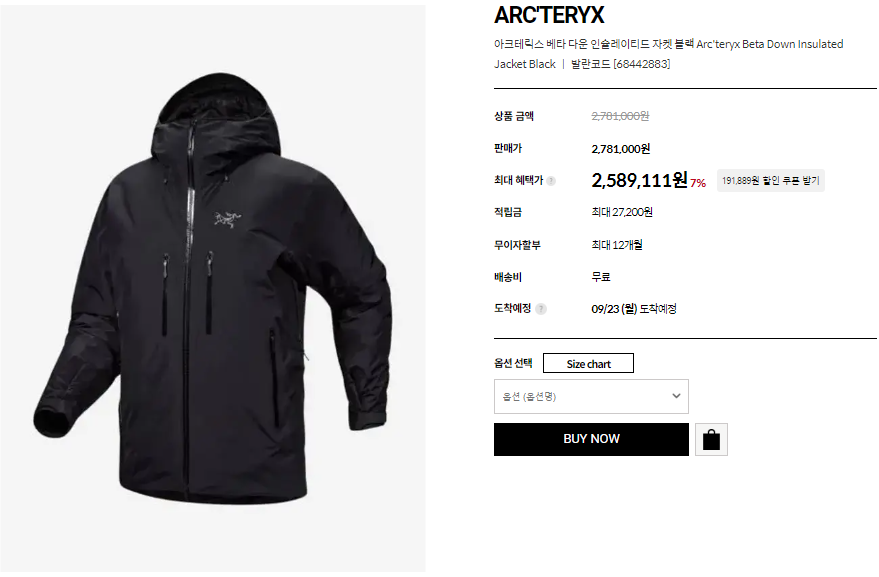This screenshot has width=879, height=577.
Task: Open the 도착예정 help question icon
Action: (540, 309)
